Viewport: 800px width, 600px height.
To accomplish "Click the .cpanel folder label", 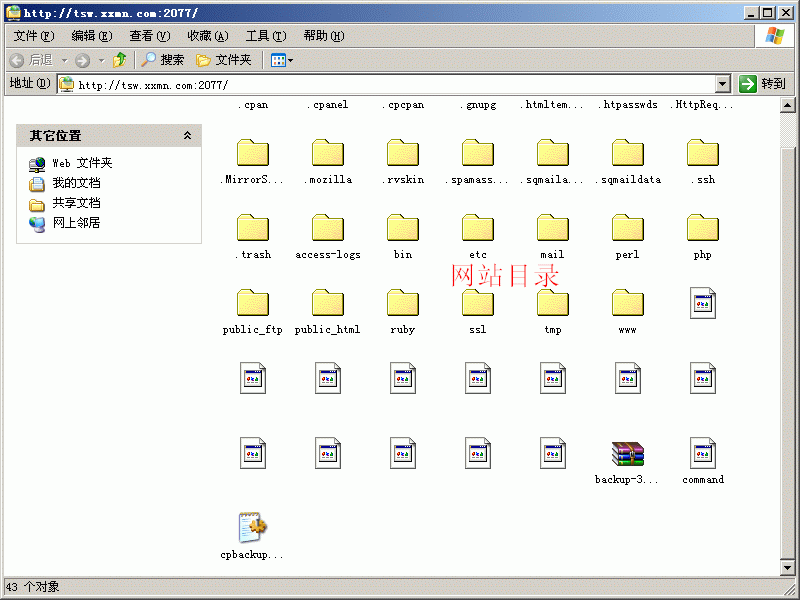I will (328, 105).
